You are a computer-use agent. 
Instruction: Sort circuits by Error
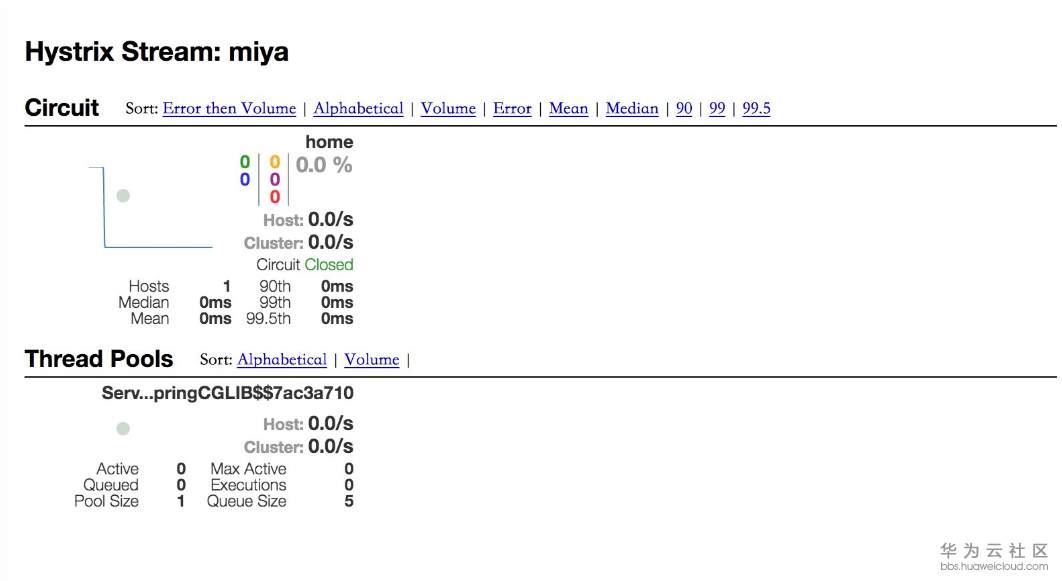tap(512, 108)
